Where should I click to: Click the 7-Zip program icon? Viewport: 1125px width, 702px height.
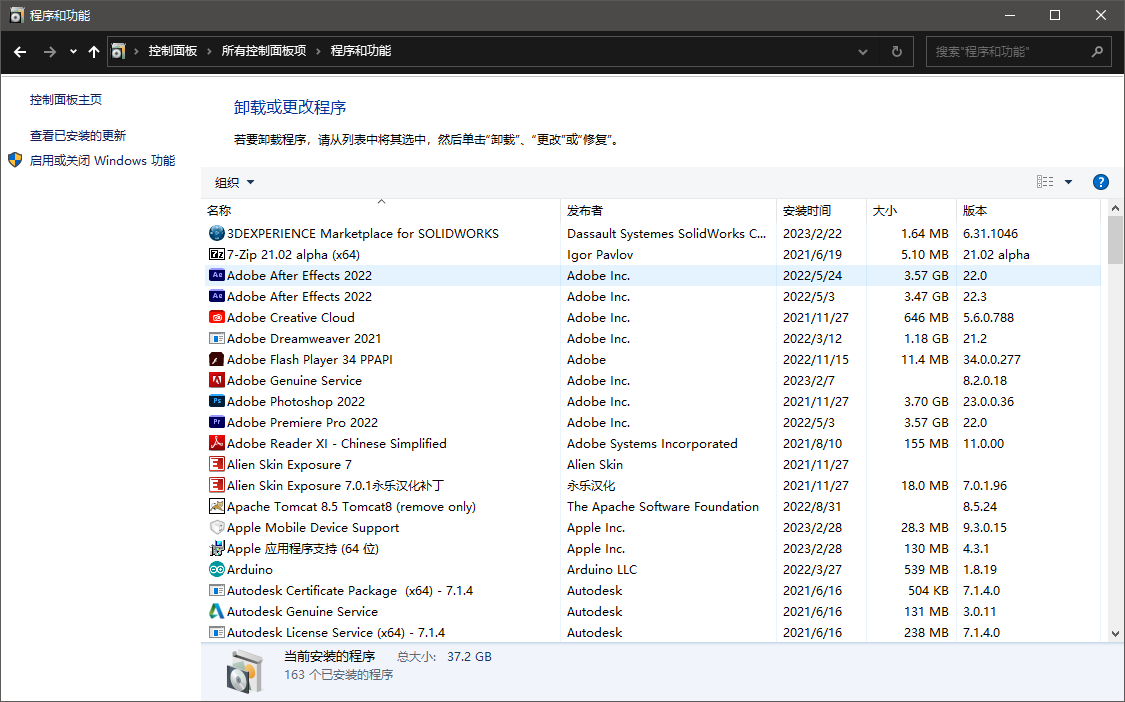coord(217,254)
